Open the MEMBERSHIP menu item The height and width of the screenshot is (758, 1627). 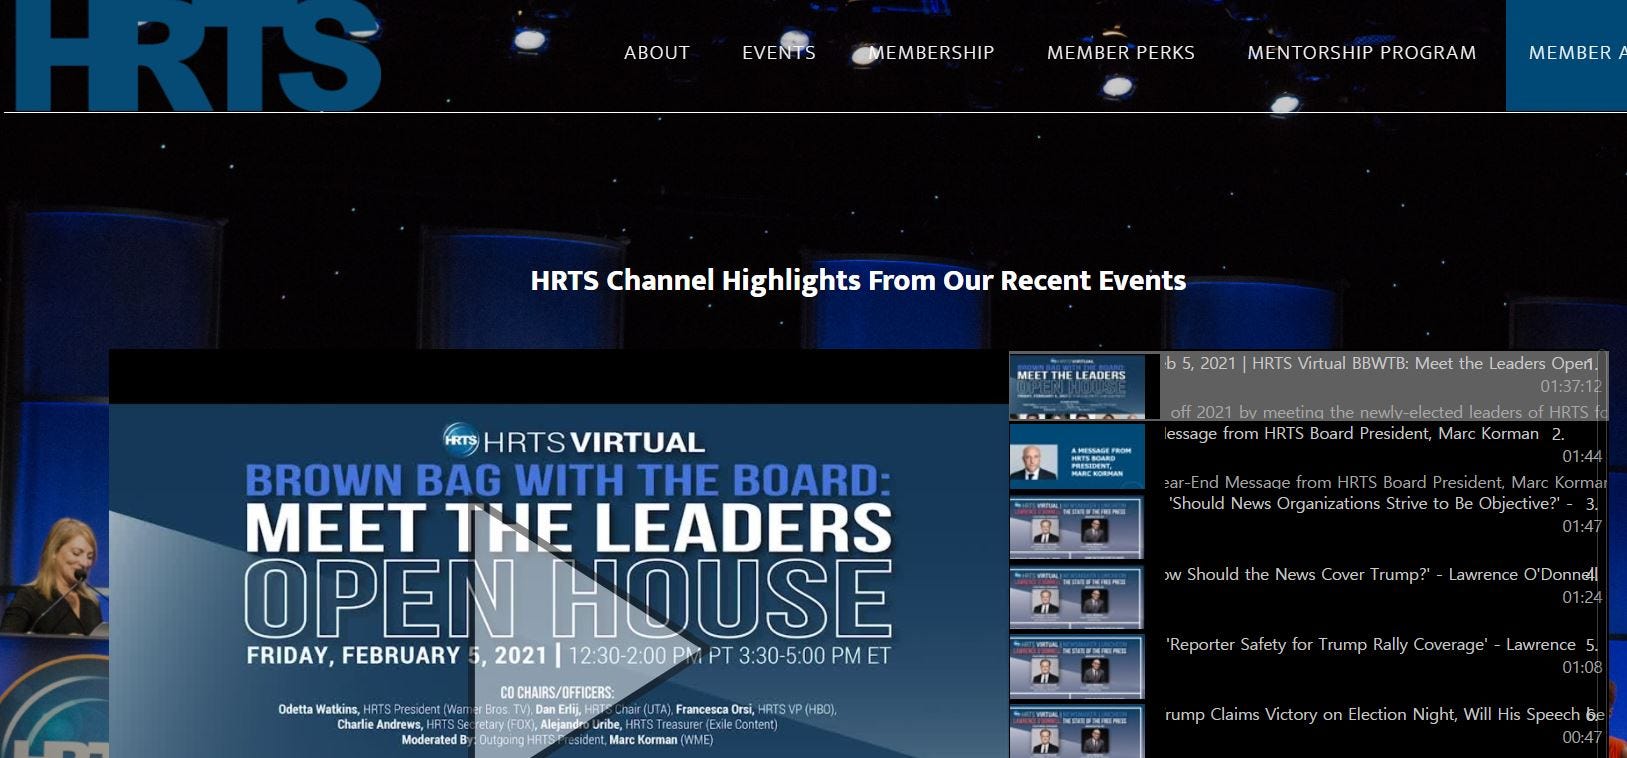point(932,53)
